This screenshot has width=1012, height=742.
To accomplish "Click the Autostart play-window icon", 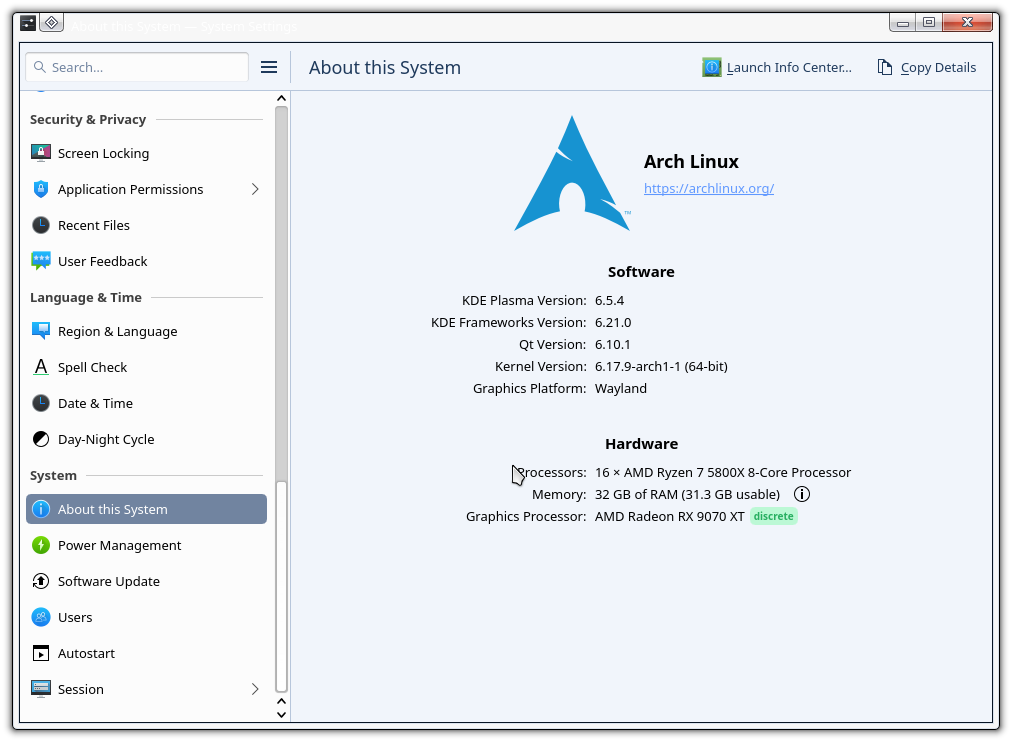I will coord(41,654).
